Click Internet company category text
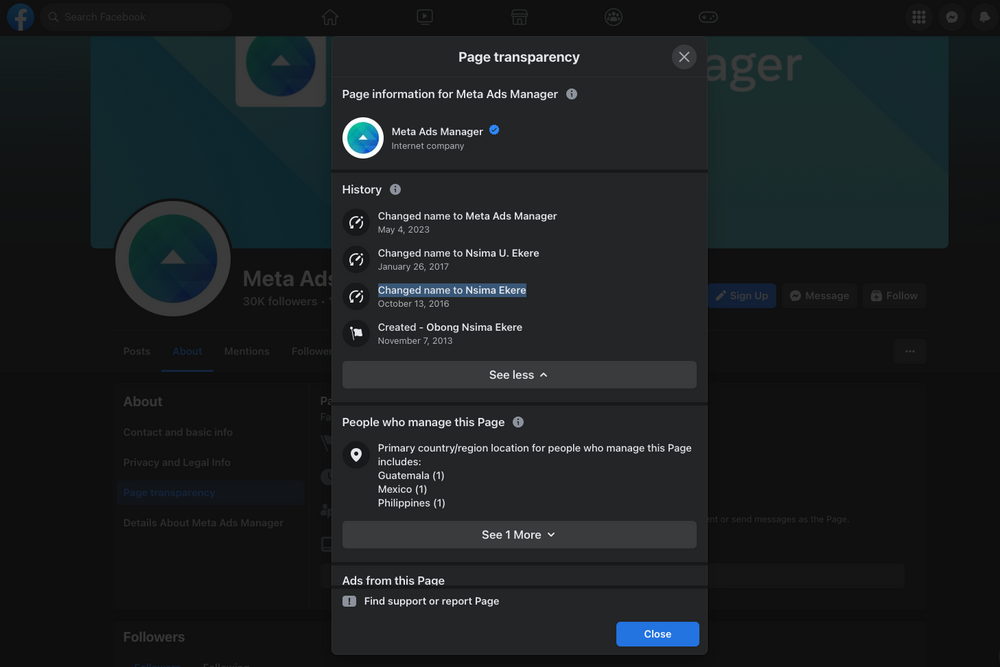 pos(428,146)
